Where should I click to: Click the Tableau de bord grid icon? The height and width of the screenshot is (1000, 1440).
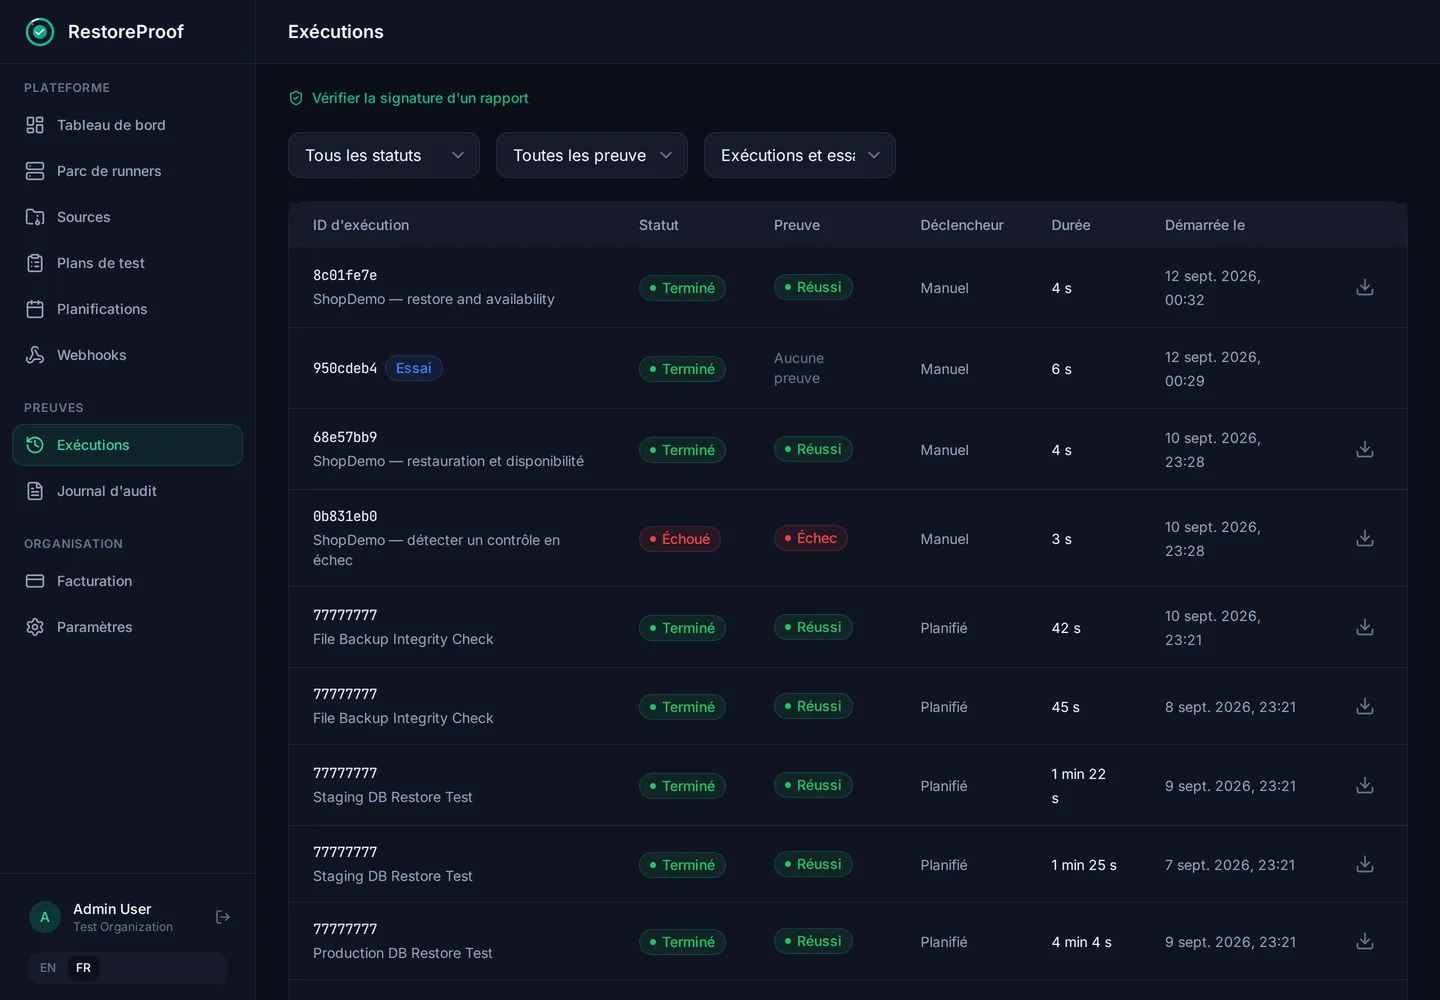click(35, 125)
